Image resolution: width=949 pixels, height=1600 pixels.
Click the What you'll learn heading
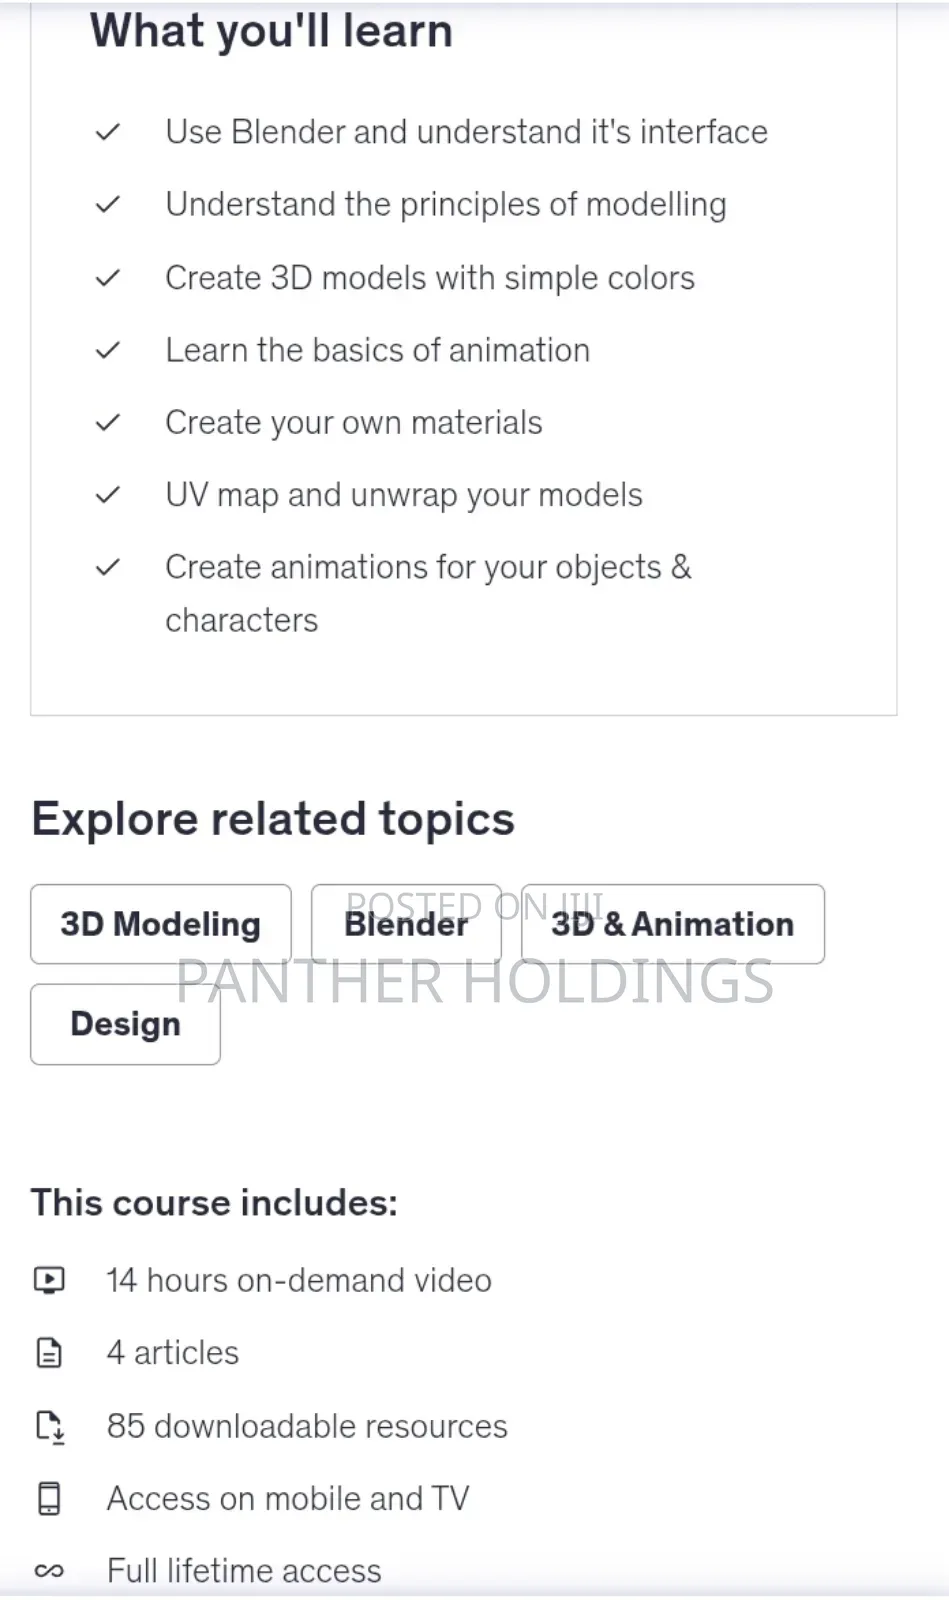tap(271, 30)
